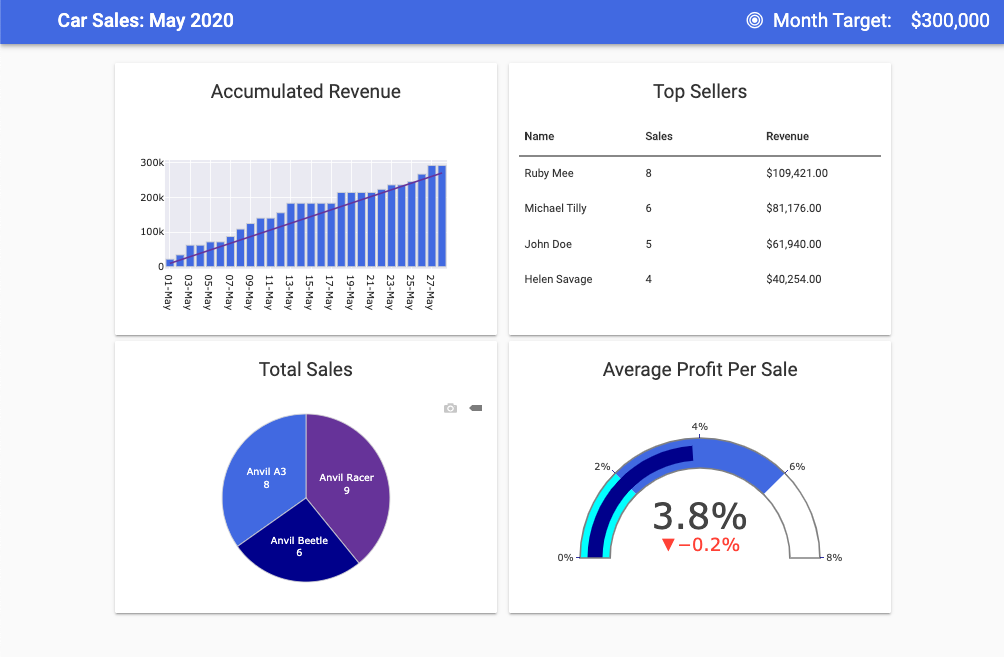This screenshot has height=657, width=1004.
Task: Click Helen Savage in the table
Action: tap(558, 279)
